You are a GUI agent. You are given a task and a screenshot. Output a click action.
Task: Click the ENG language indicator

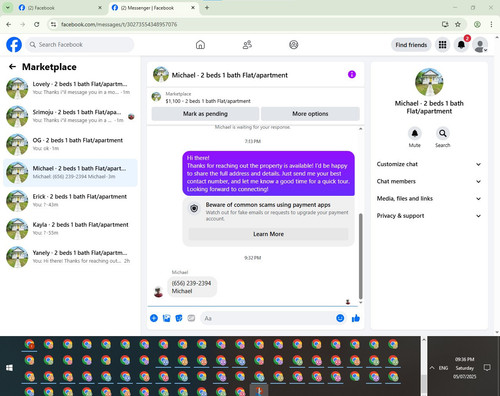coord(443,368)
